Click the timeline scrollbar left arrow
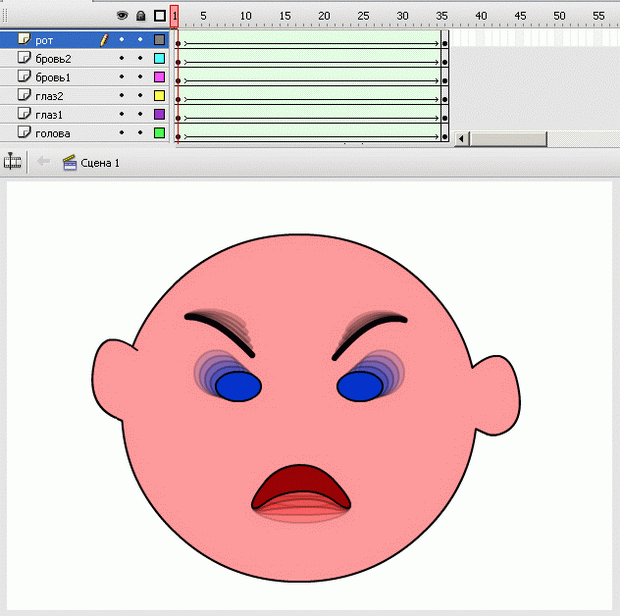This screenshot has height=616, width=620. pyautogui.click(x=460, y=139)
